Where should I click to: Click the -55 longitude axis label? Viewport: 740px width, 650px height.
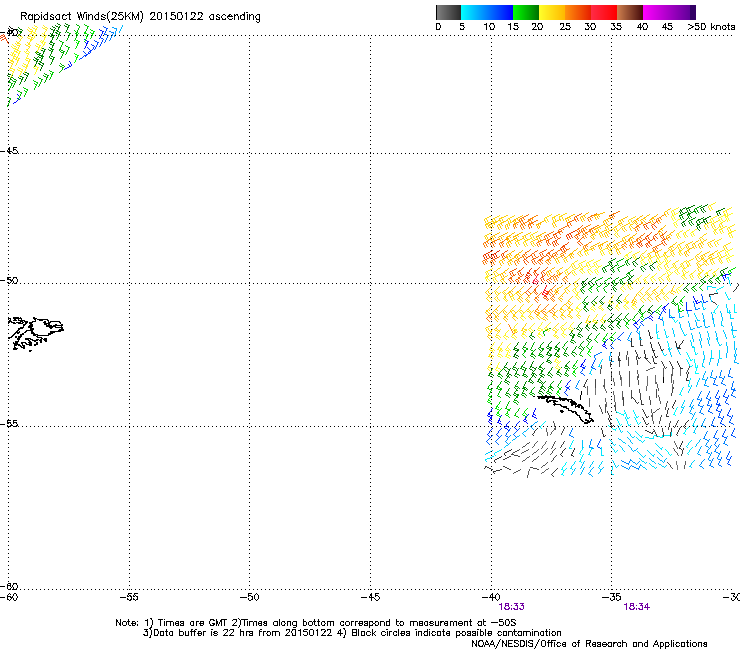(x=129, y=597)
